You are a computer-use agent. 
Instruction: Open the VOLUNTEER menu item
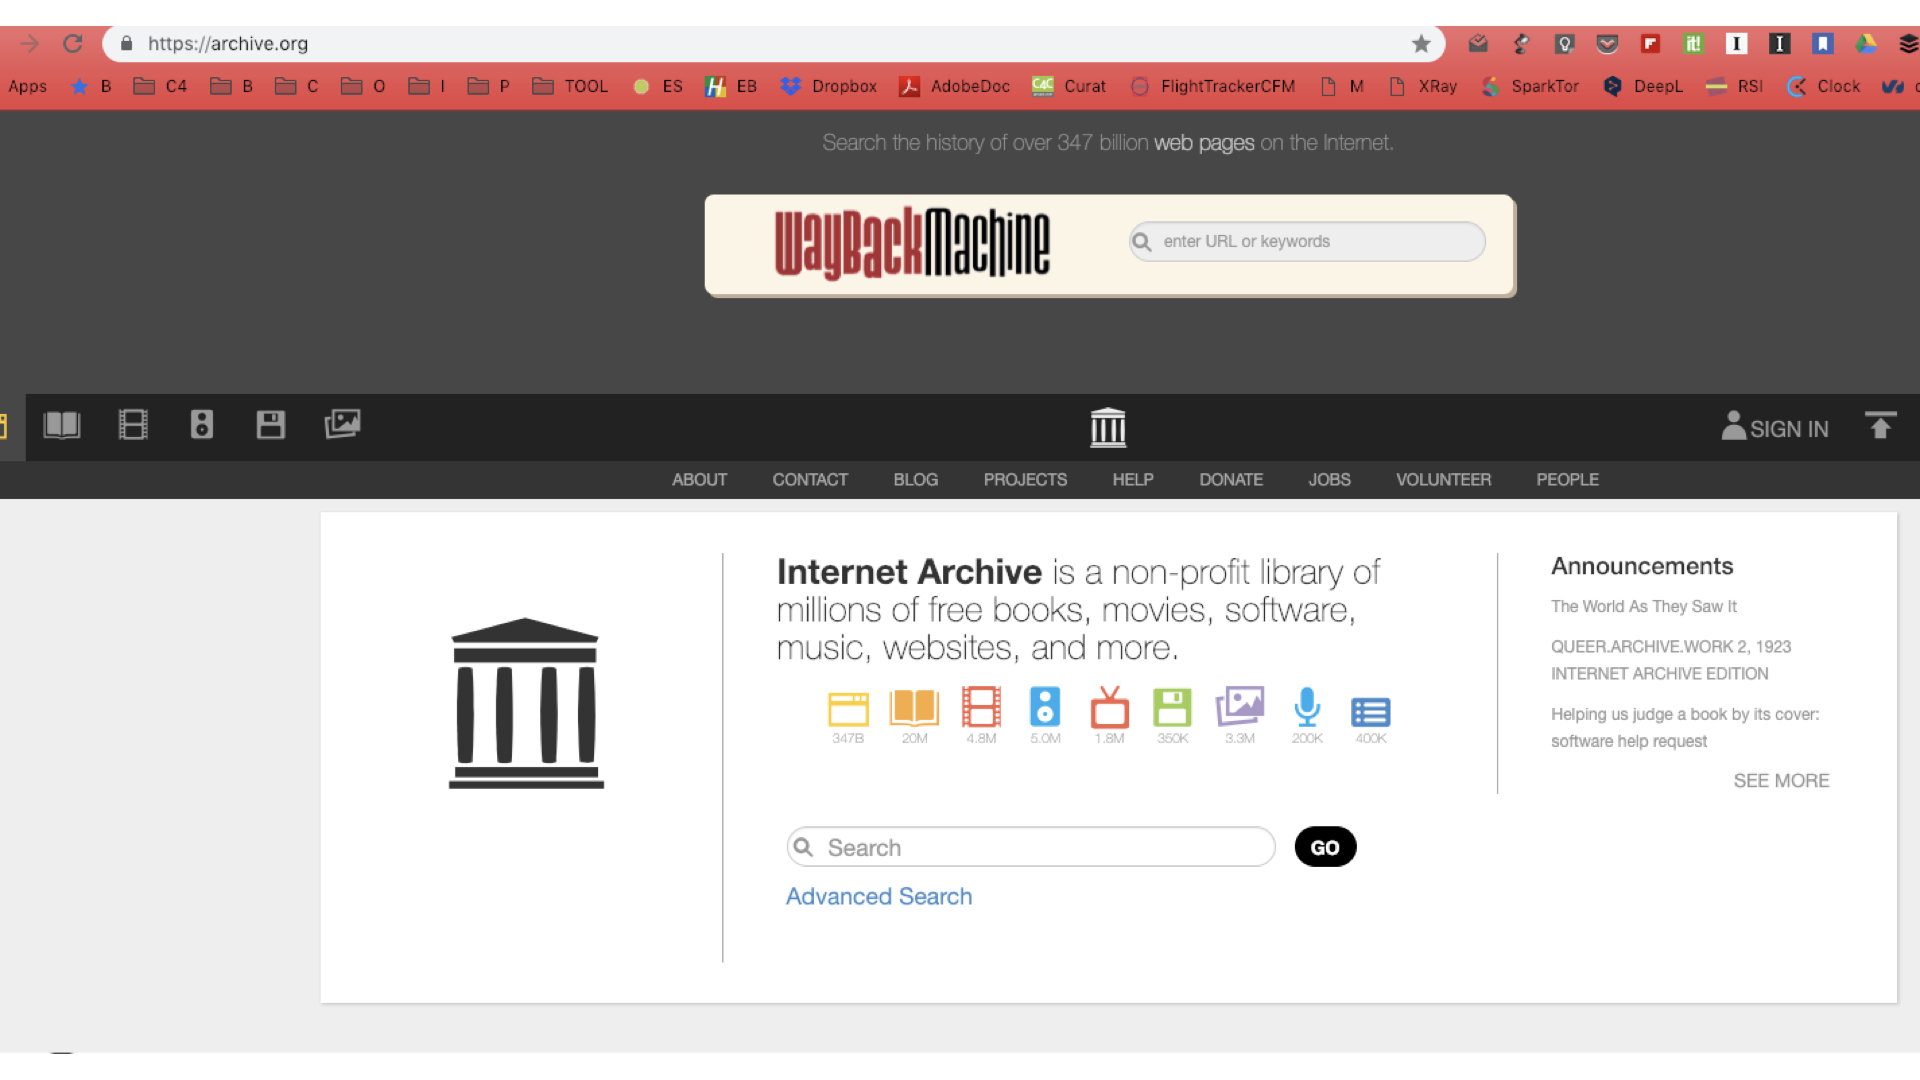1443,480
